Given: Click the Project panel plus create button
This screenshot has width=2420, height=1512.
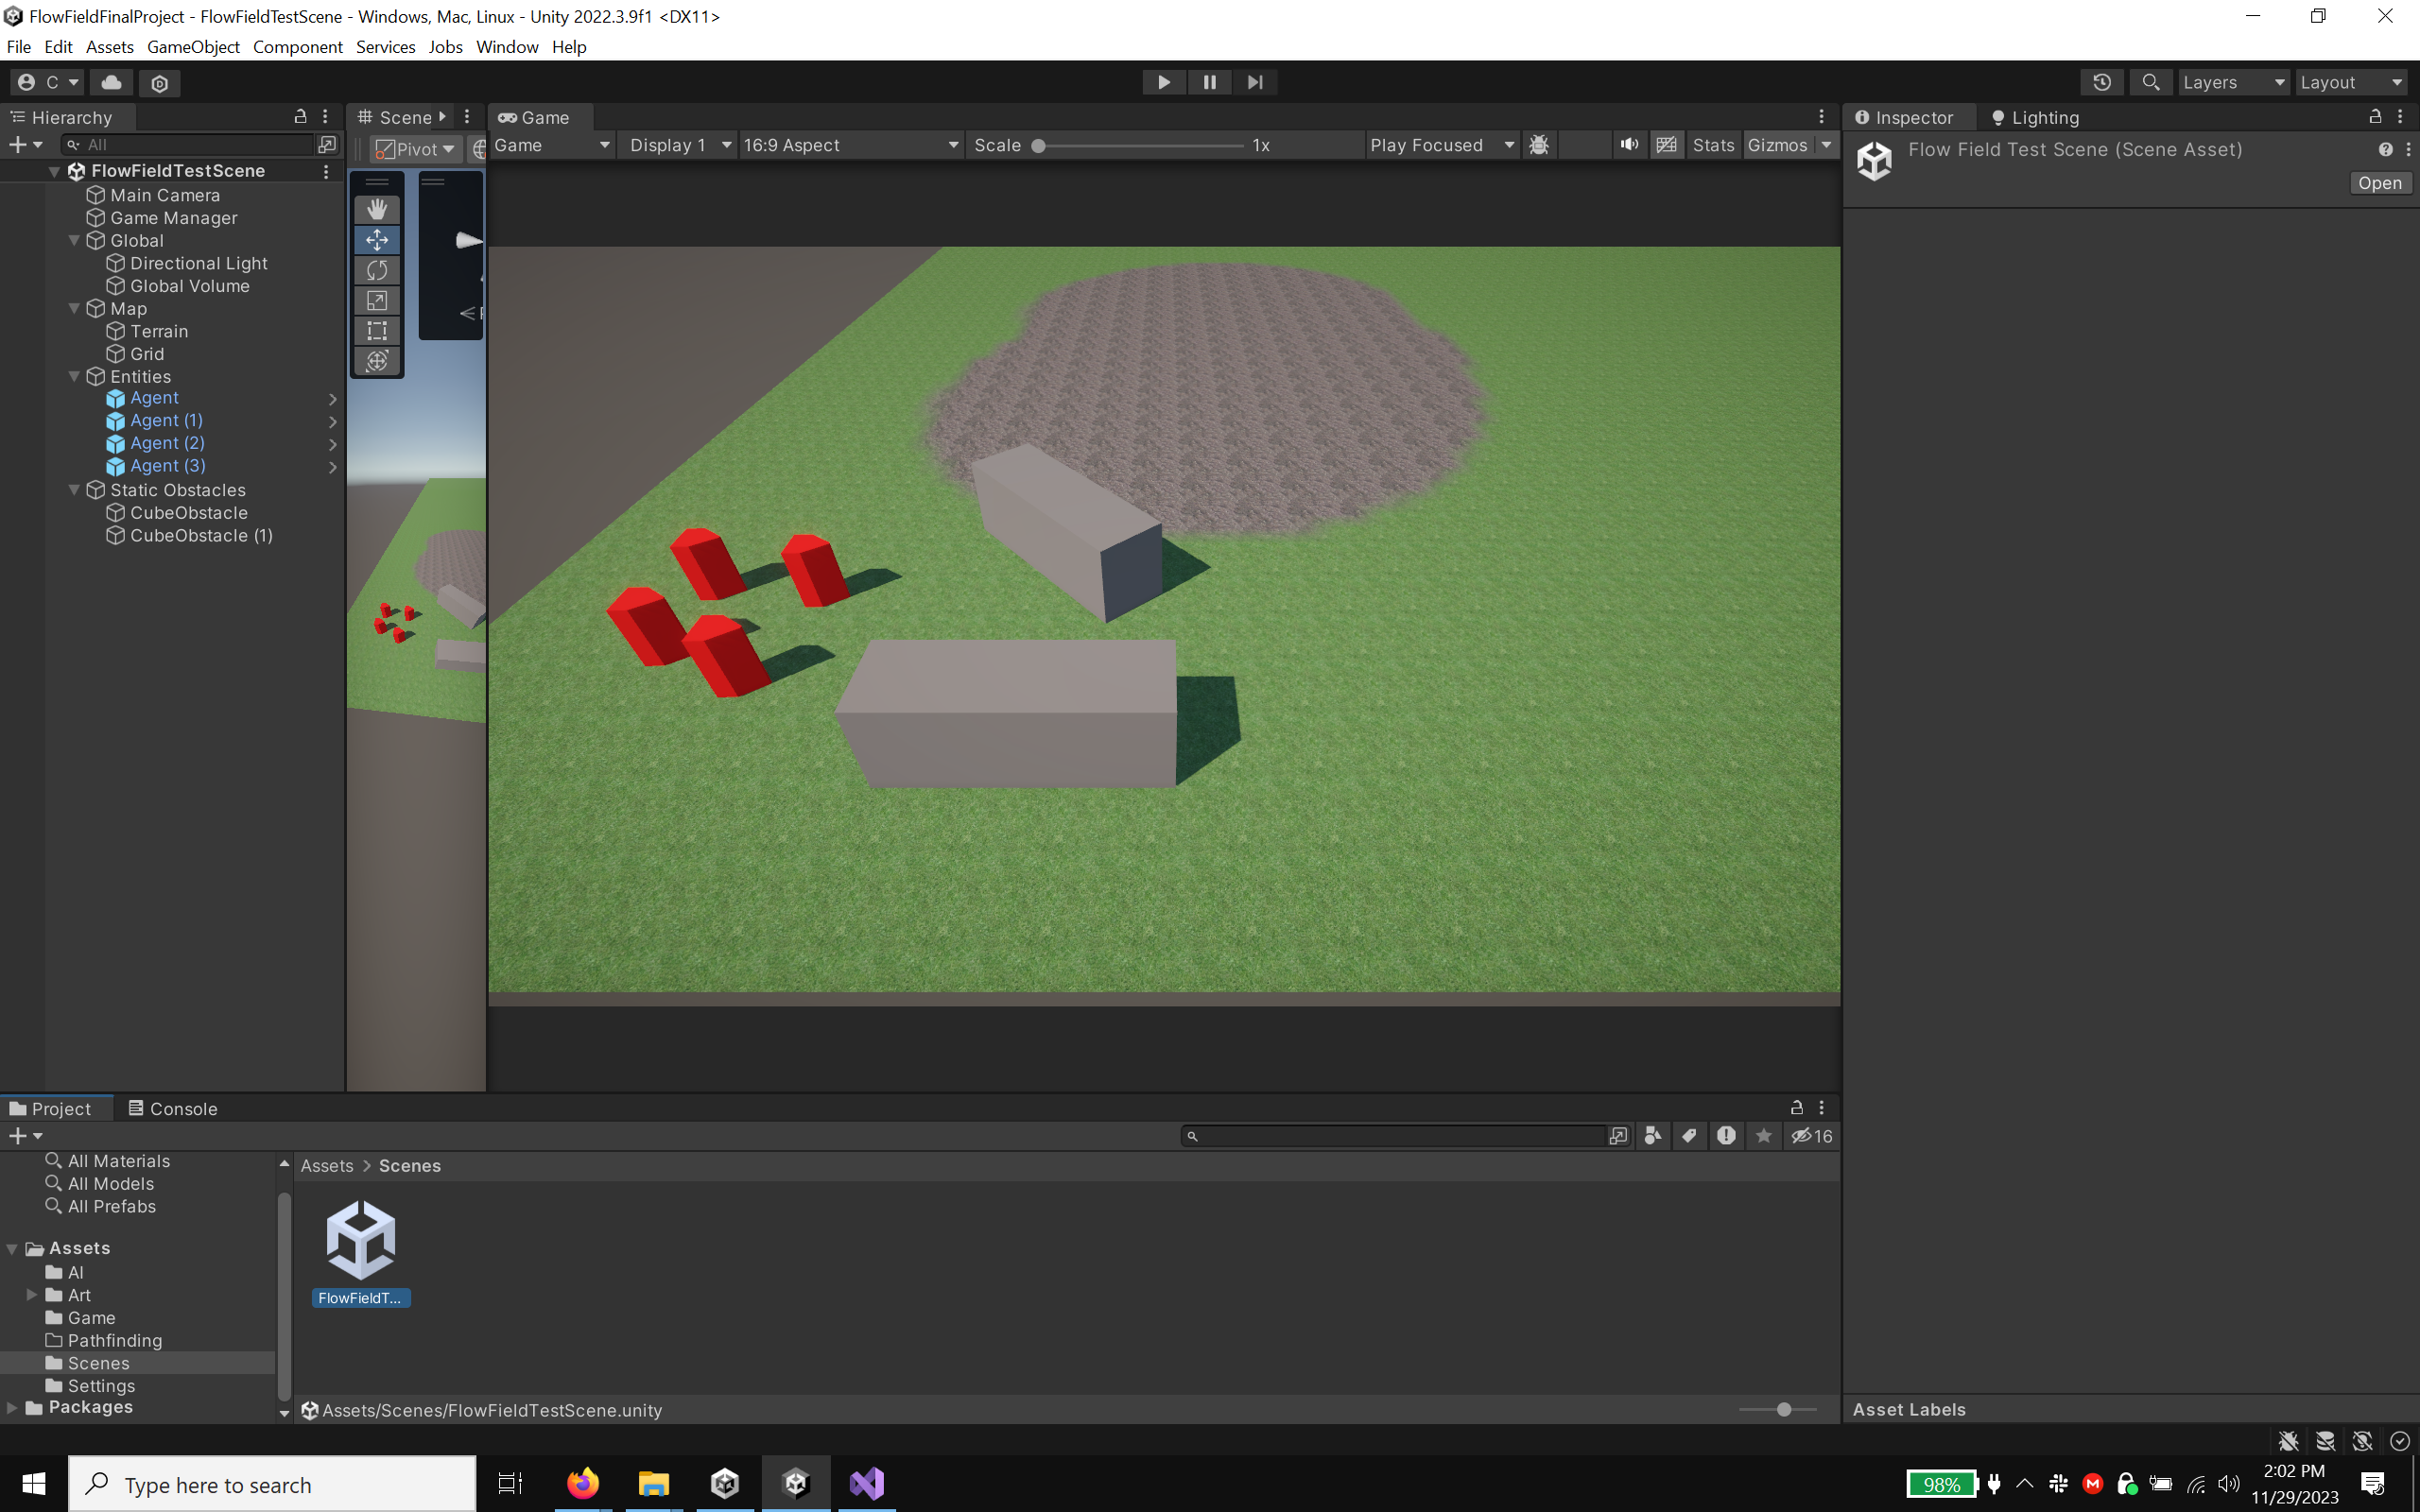Looking at the screenshot, I should tap(25, 1136).
